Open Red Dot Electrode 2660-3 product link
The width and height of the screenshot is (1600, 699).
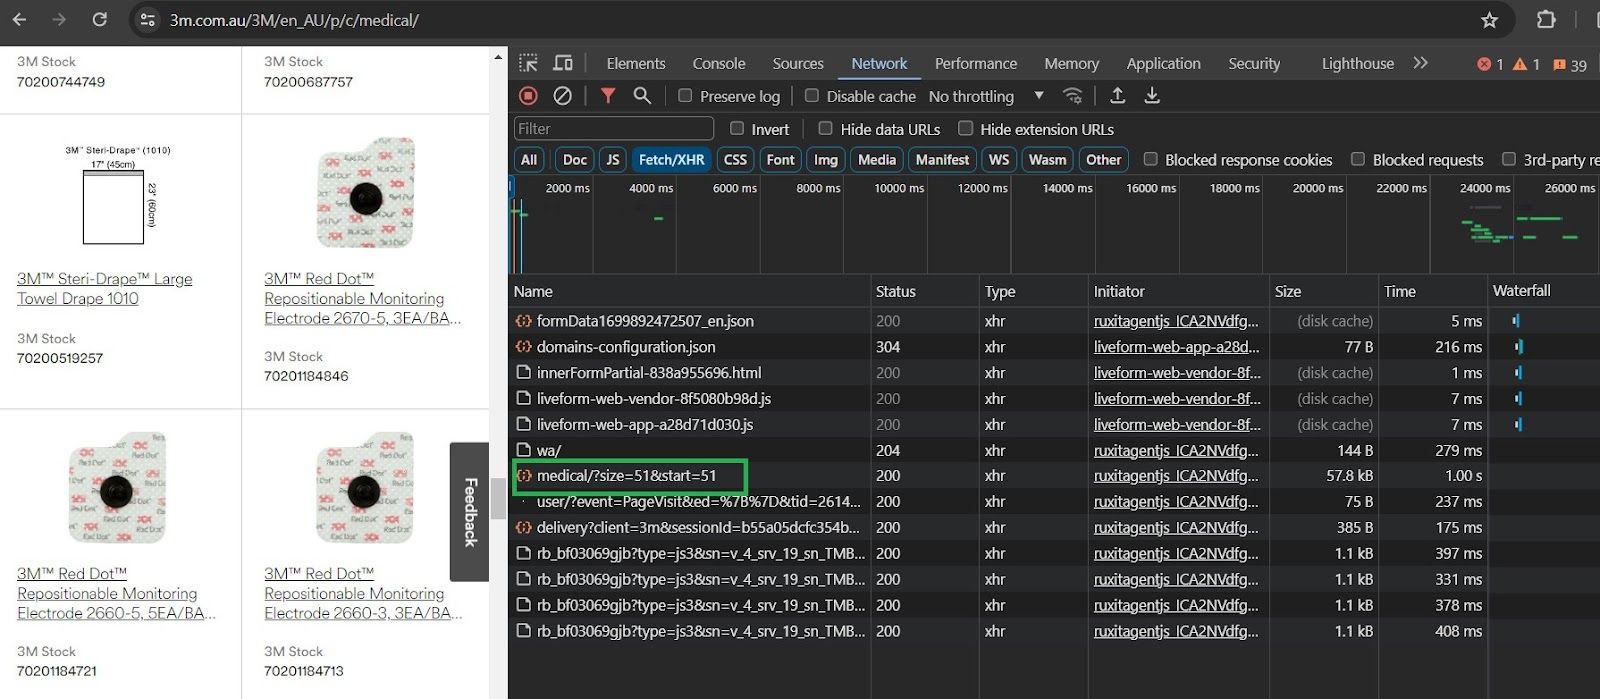click(363, 594)
